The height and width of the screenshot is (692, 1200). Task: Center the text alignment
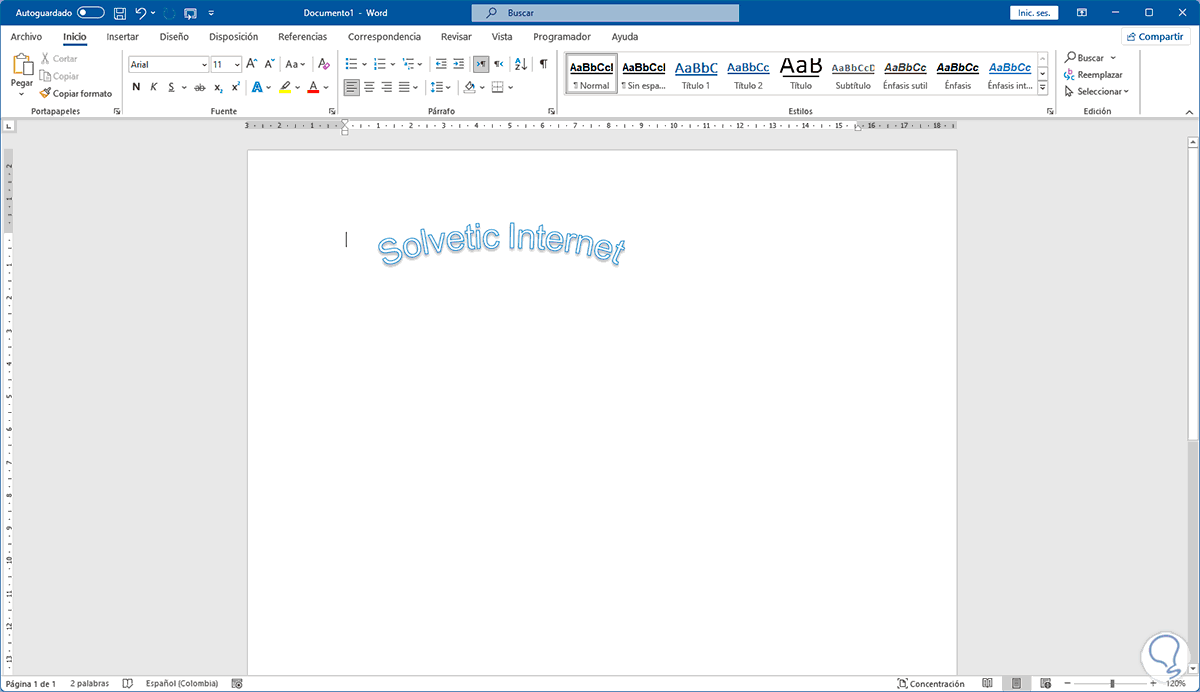point(369,87)
